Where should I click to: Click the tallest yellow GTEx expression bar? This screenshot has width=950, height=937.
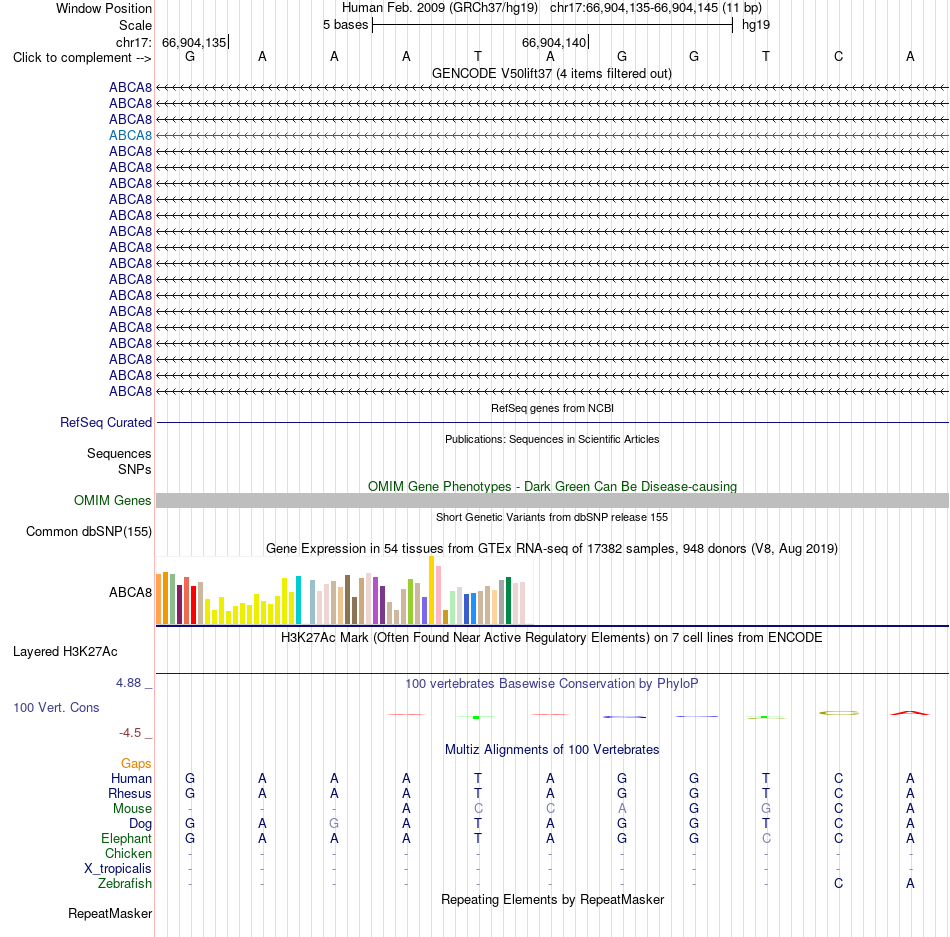[431, 590]
